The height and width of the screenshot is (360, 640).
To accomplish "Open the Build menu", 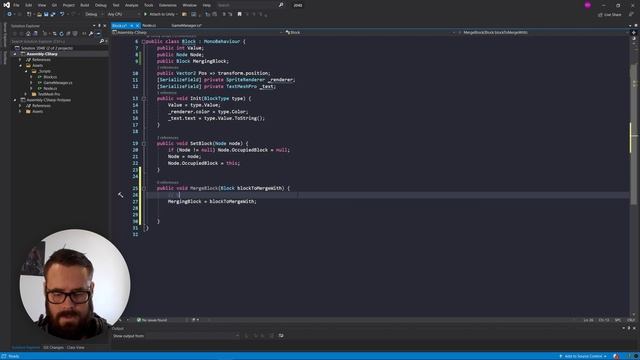I will click(84, 5).
